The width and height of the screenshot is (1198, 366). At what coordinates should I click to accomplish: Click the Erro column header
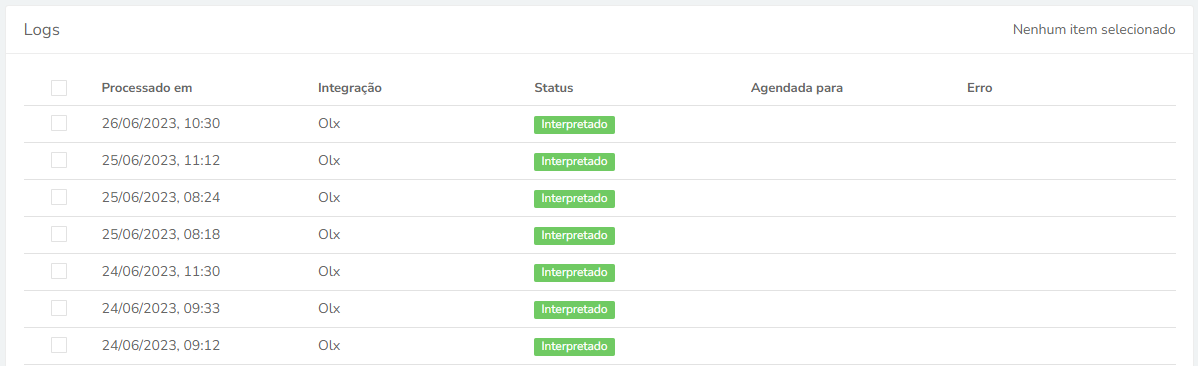point(979,88)
